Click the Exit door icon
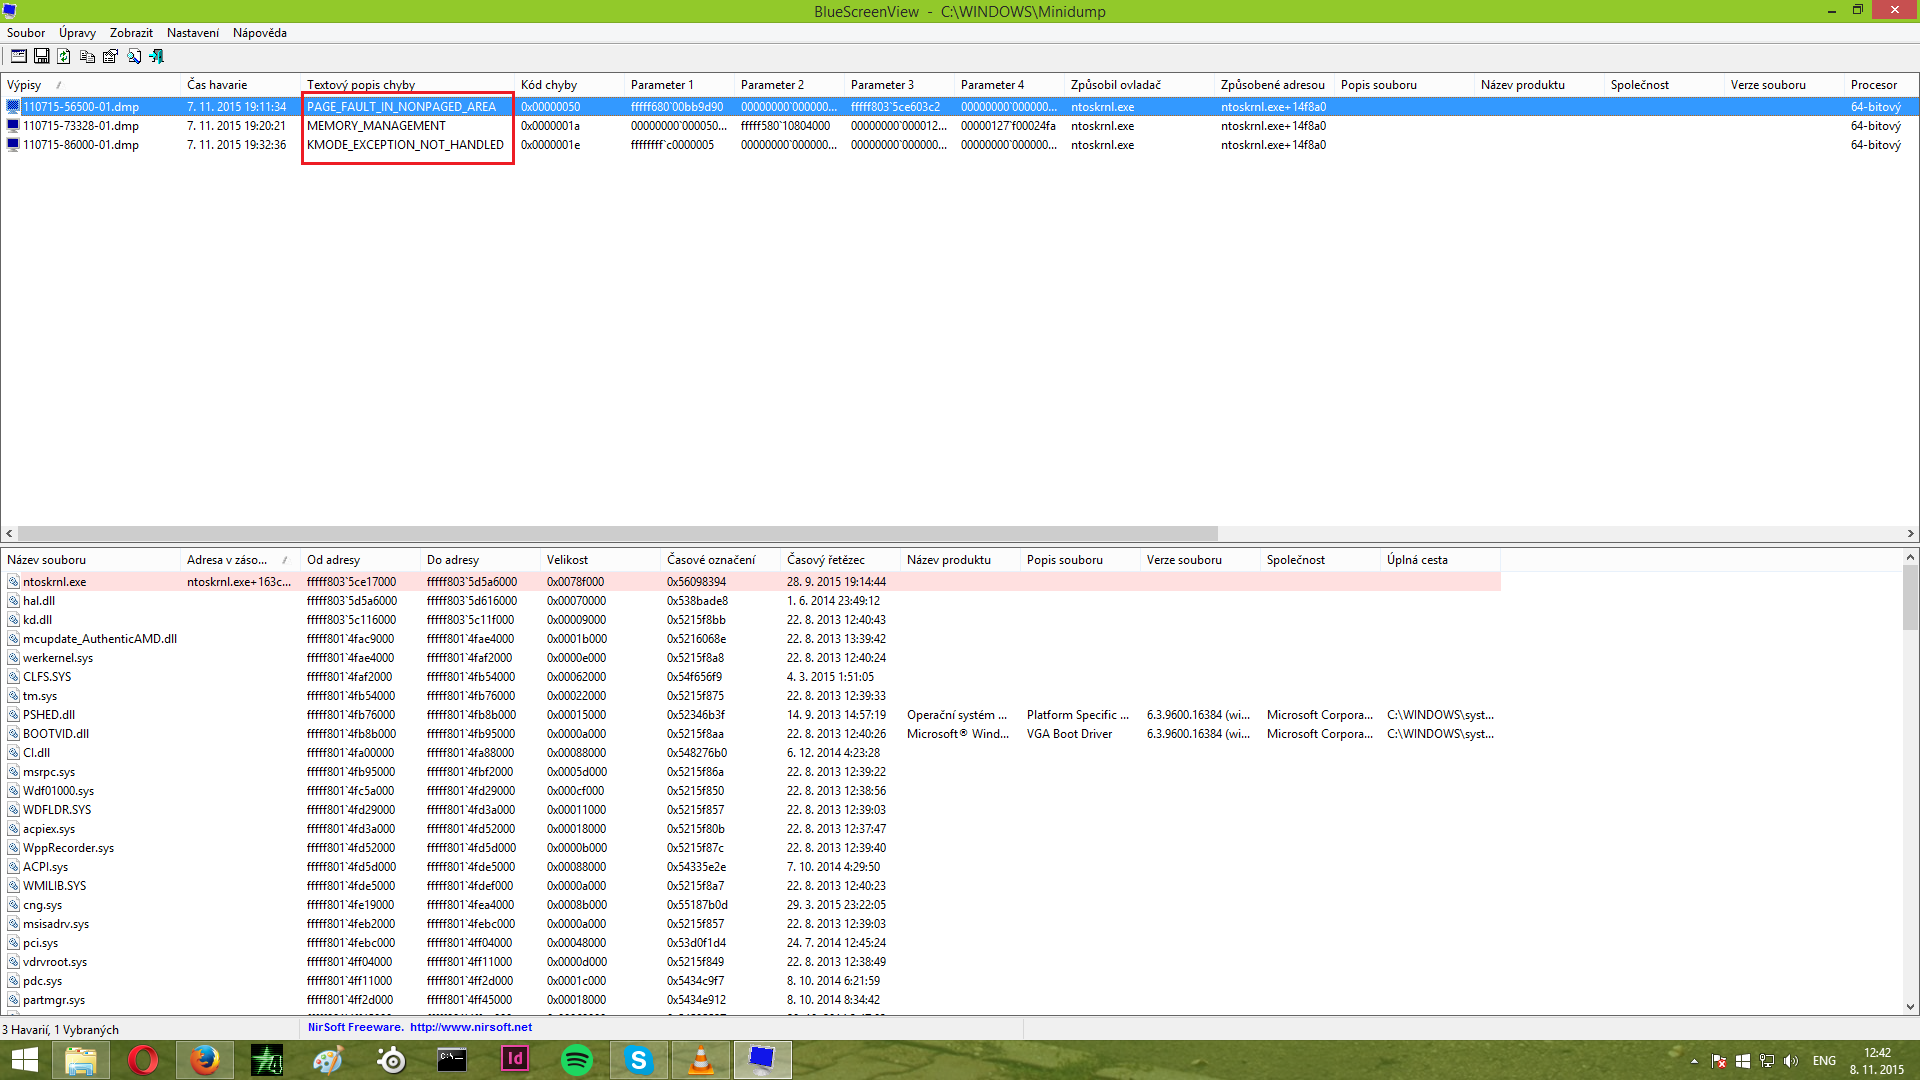Screen dimensions: 1920x1080 tap(157, 57)
